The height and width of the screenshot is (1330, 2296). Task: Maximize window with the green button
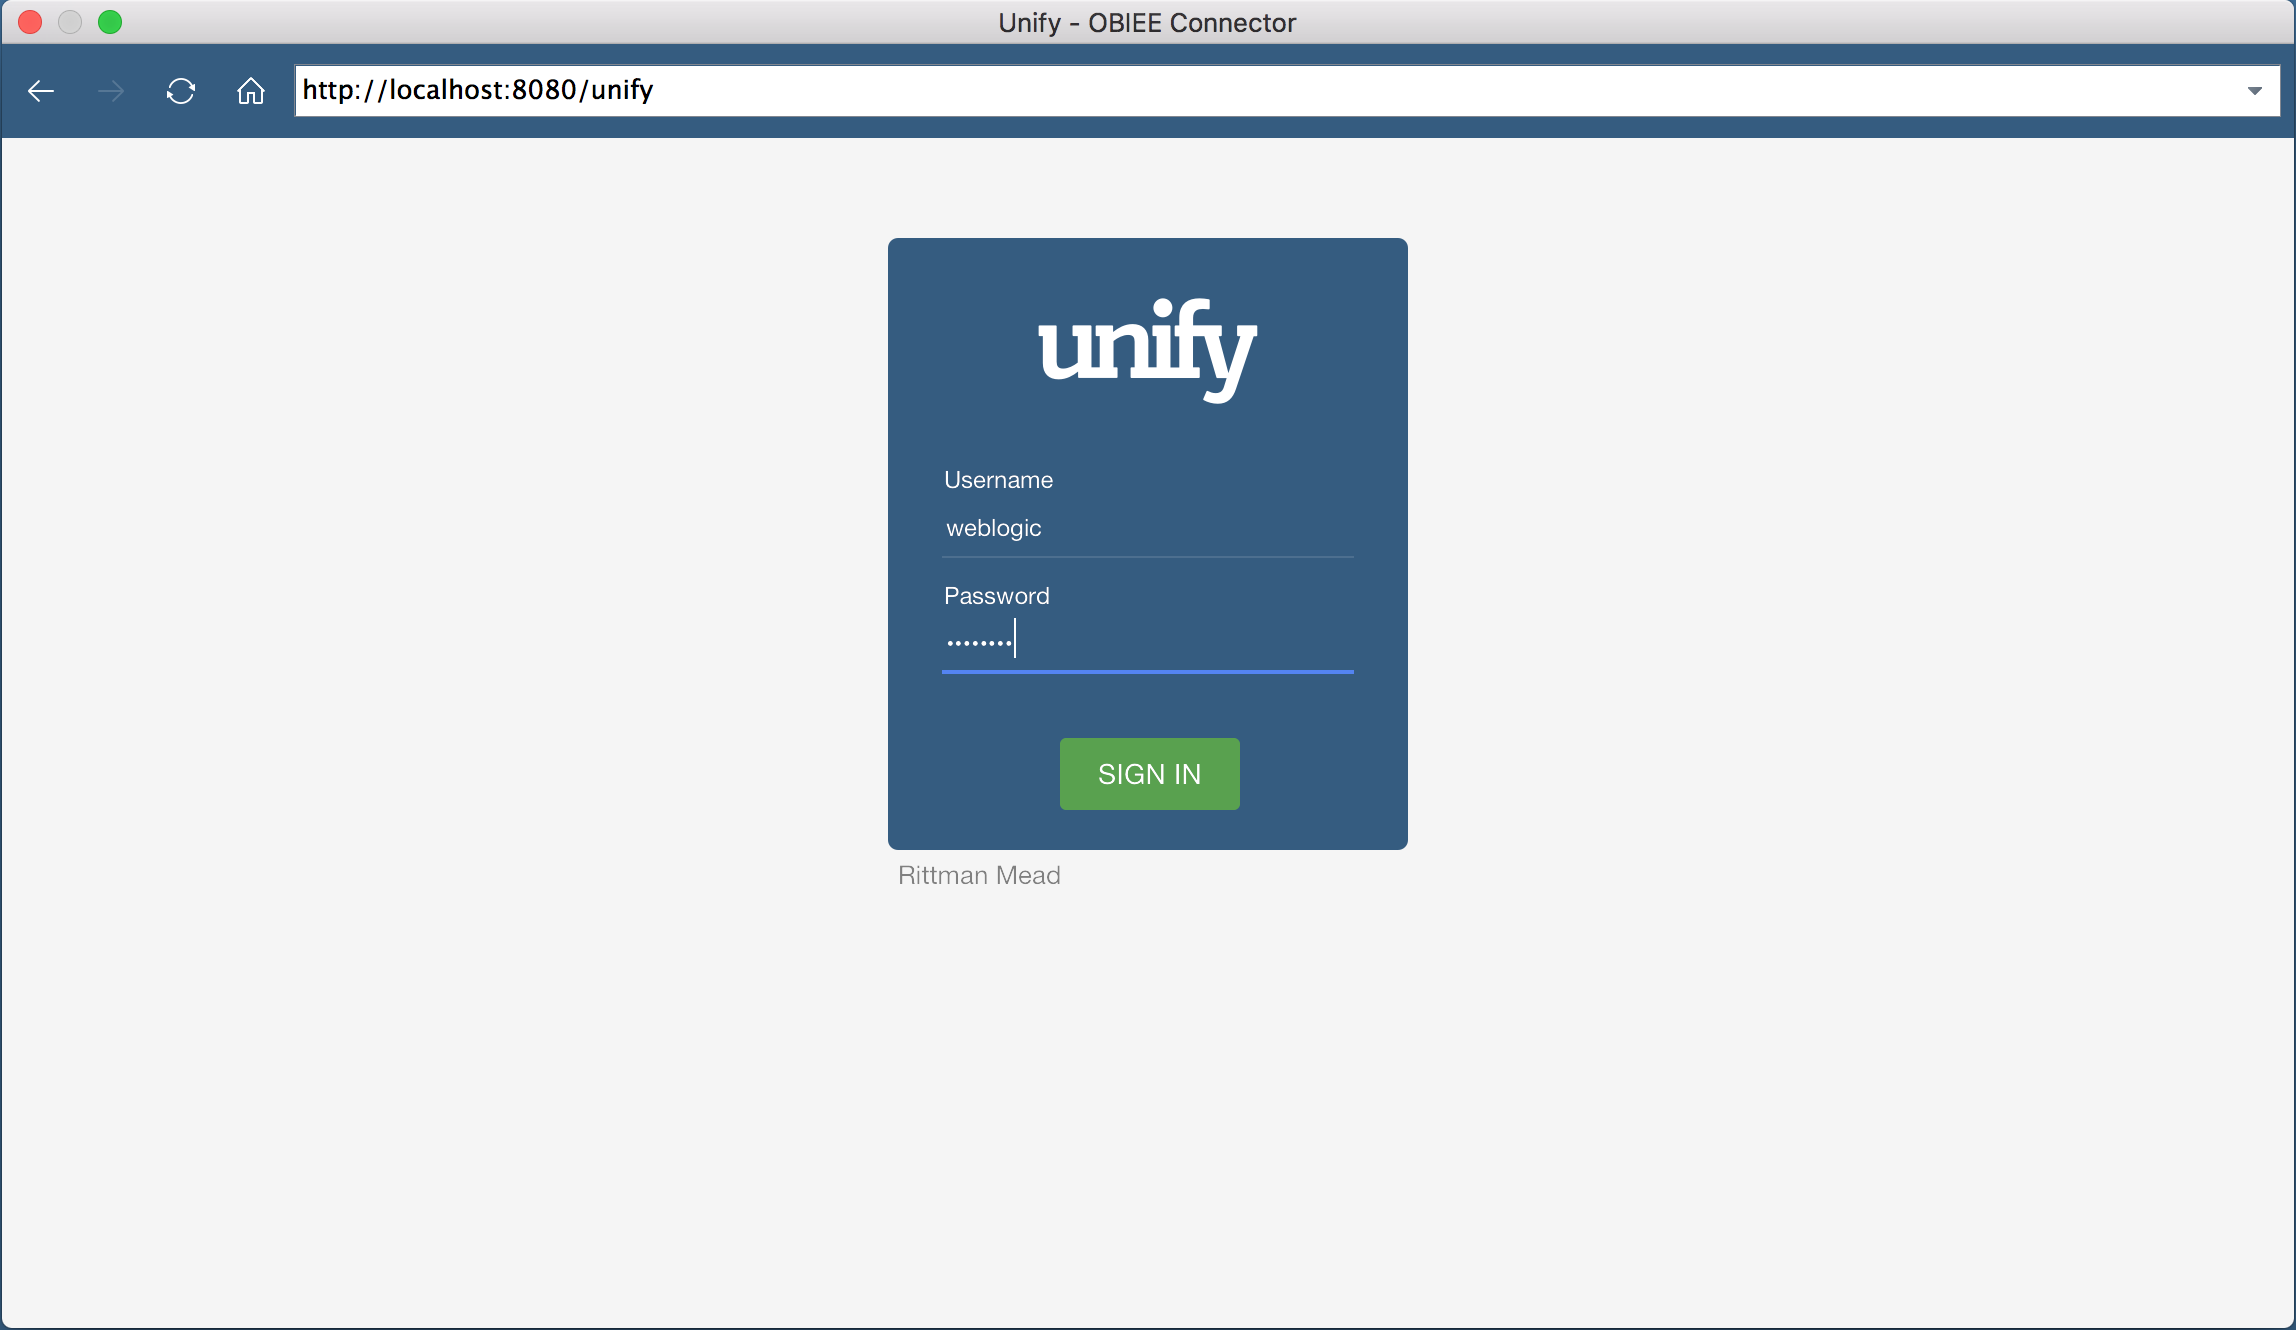(110, 22)
